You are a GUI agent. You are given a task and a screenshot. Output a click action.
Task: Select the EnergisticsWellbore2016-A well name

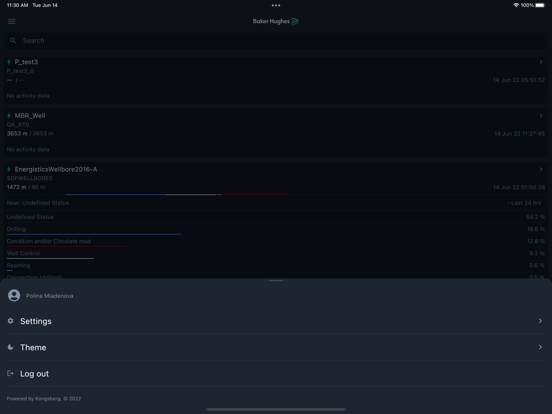tap(56, 169)
